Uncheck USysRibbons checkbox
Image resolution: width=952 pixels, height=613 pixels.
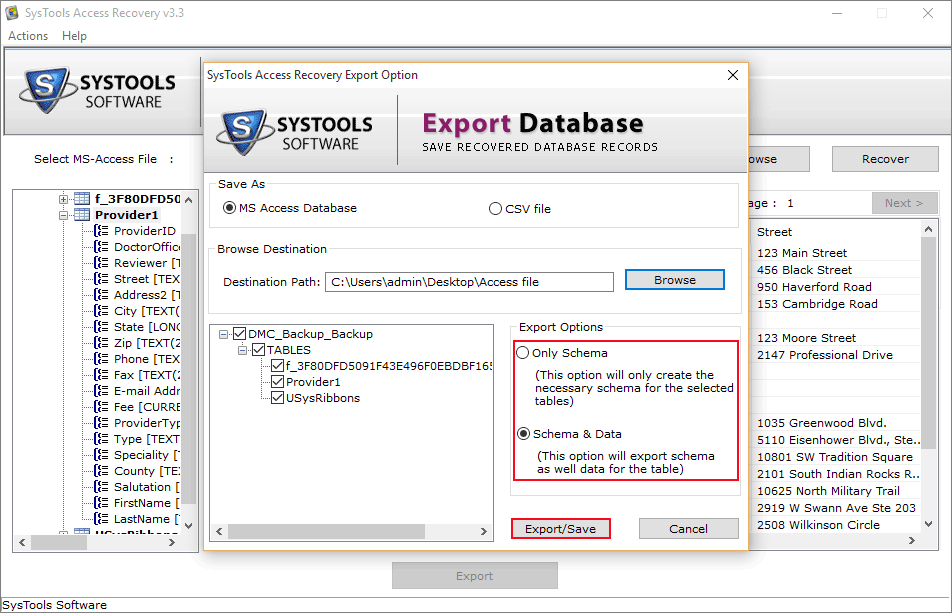click(277, 398)
